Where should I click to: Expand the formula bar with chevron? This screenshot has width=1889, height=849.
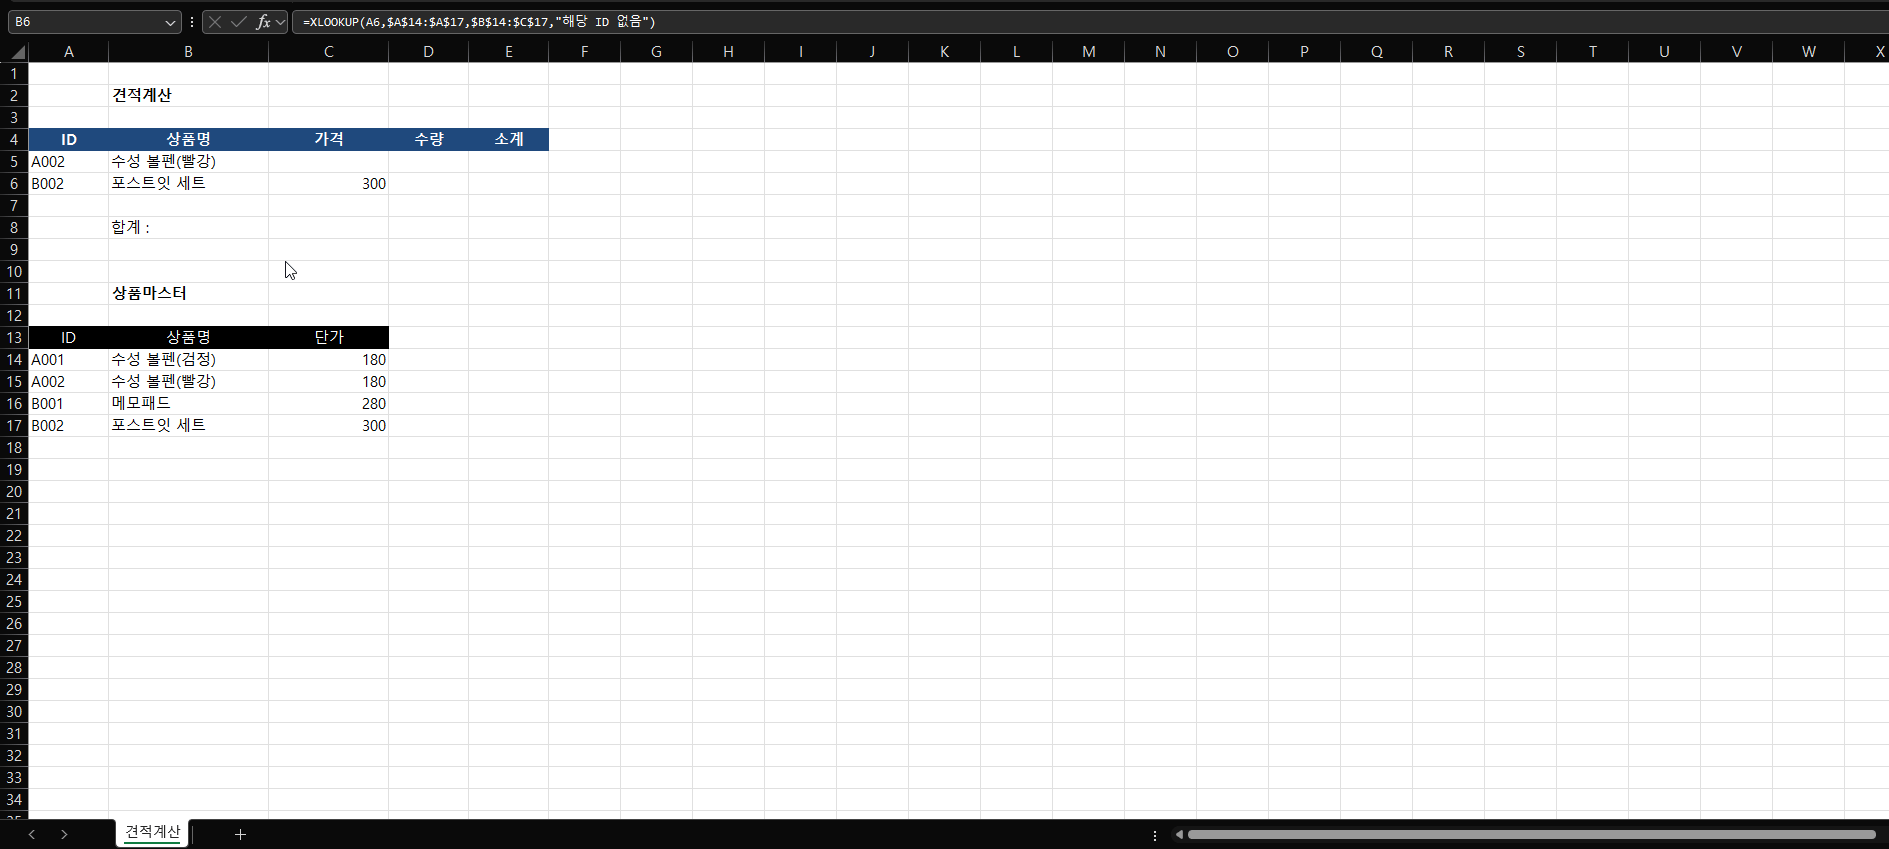(x=281, y=22)
